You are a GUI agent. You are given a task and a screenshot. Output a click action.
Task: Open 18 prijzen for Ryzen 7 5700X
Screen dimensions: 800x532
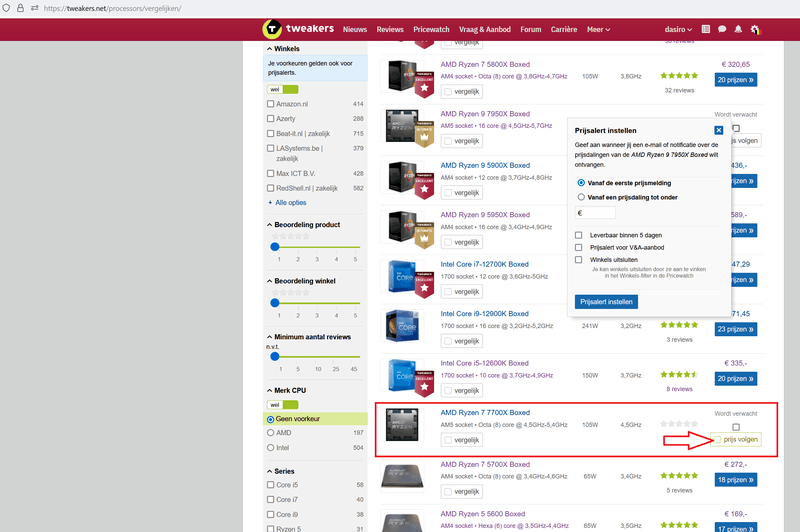736,479
